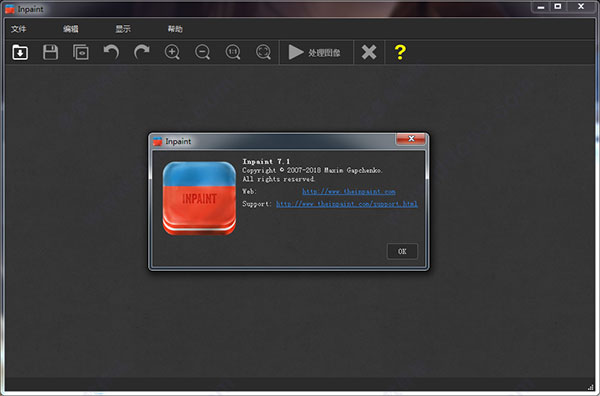Redo the last action
Viewport: 600px width, 396px height.
click(142, 52)
